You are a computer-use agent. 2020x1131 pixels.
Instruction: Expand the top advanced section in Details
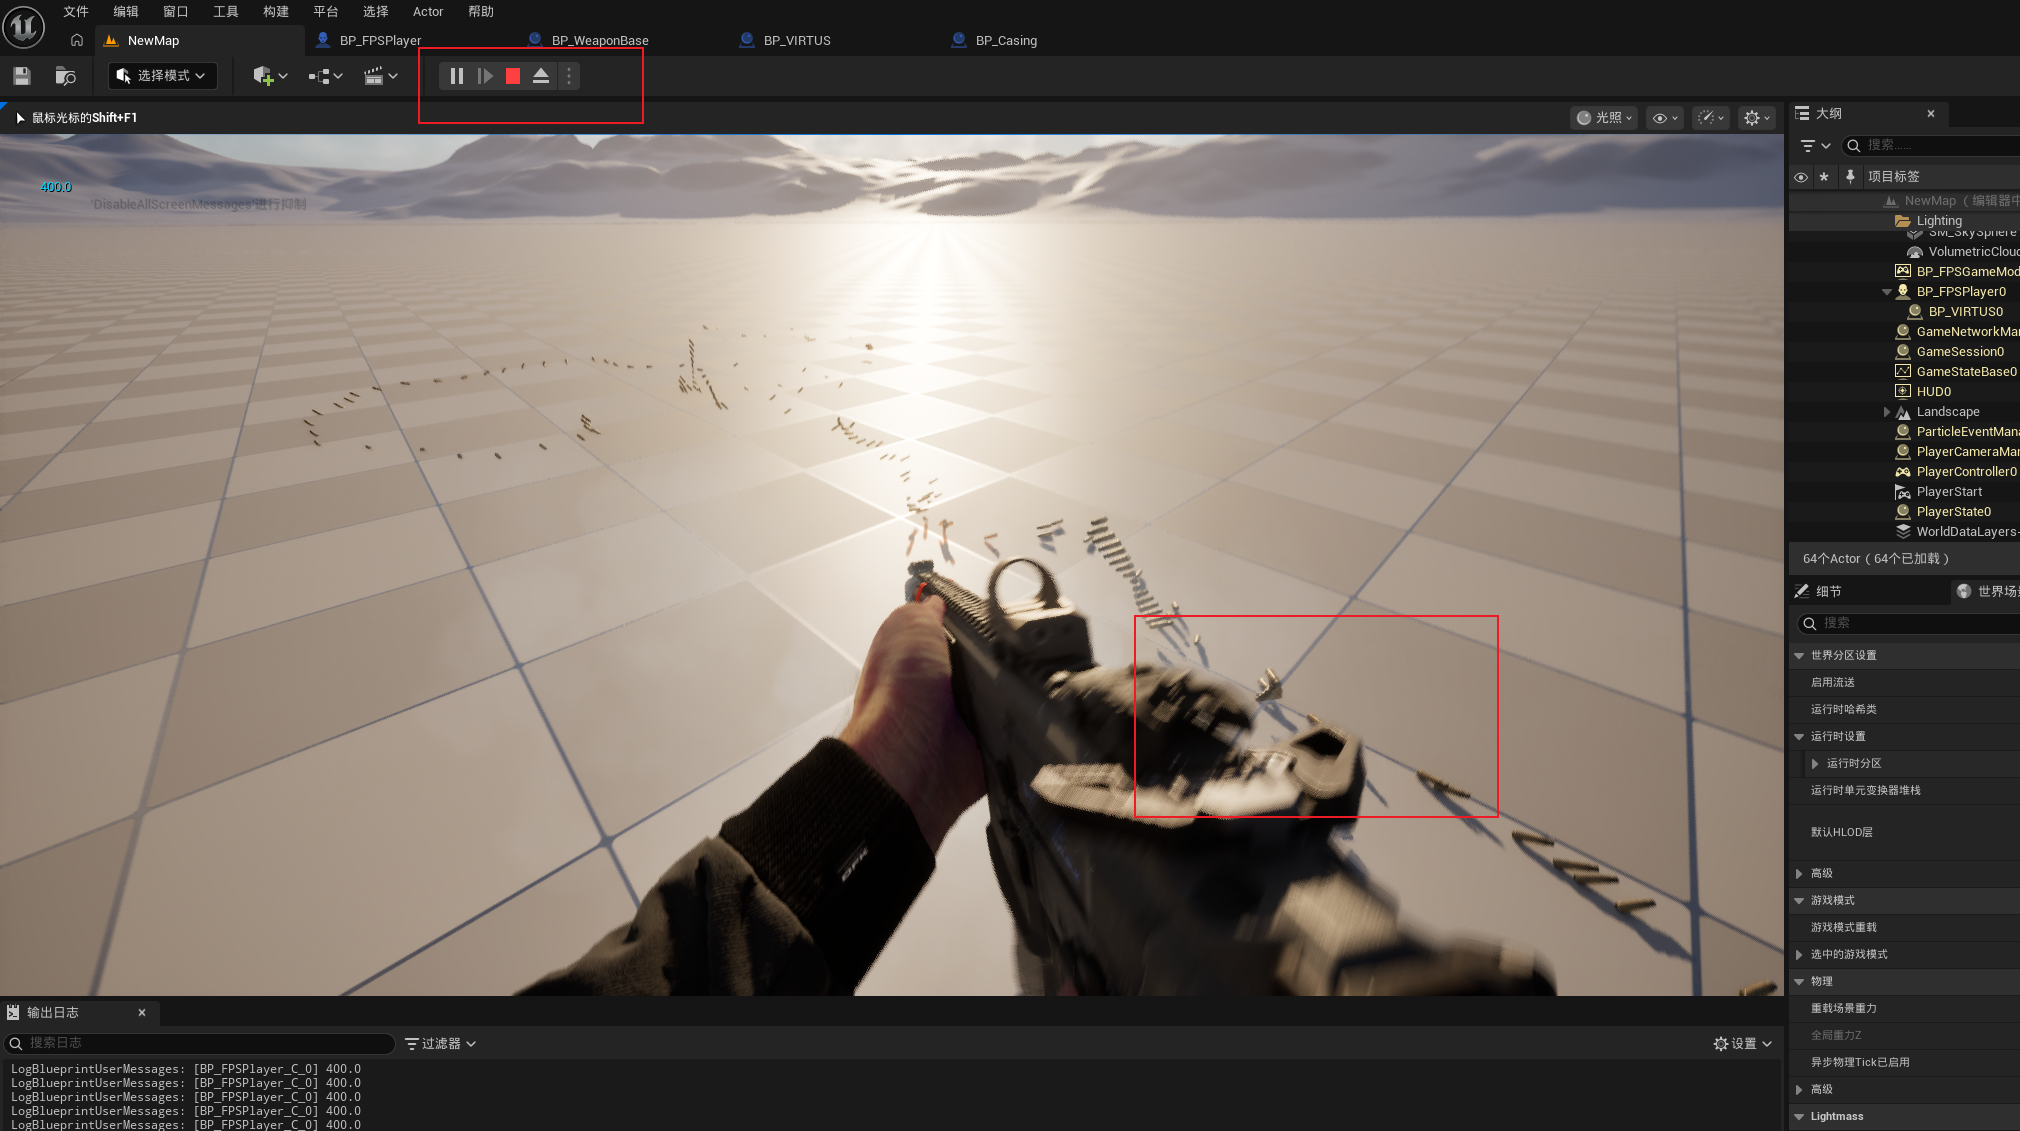click(1799, 874)
